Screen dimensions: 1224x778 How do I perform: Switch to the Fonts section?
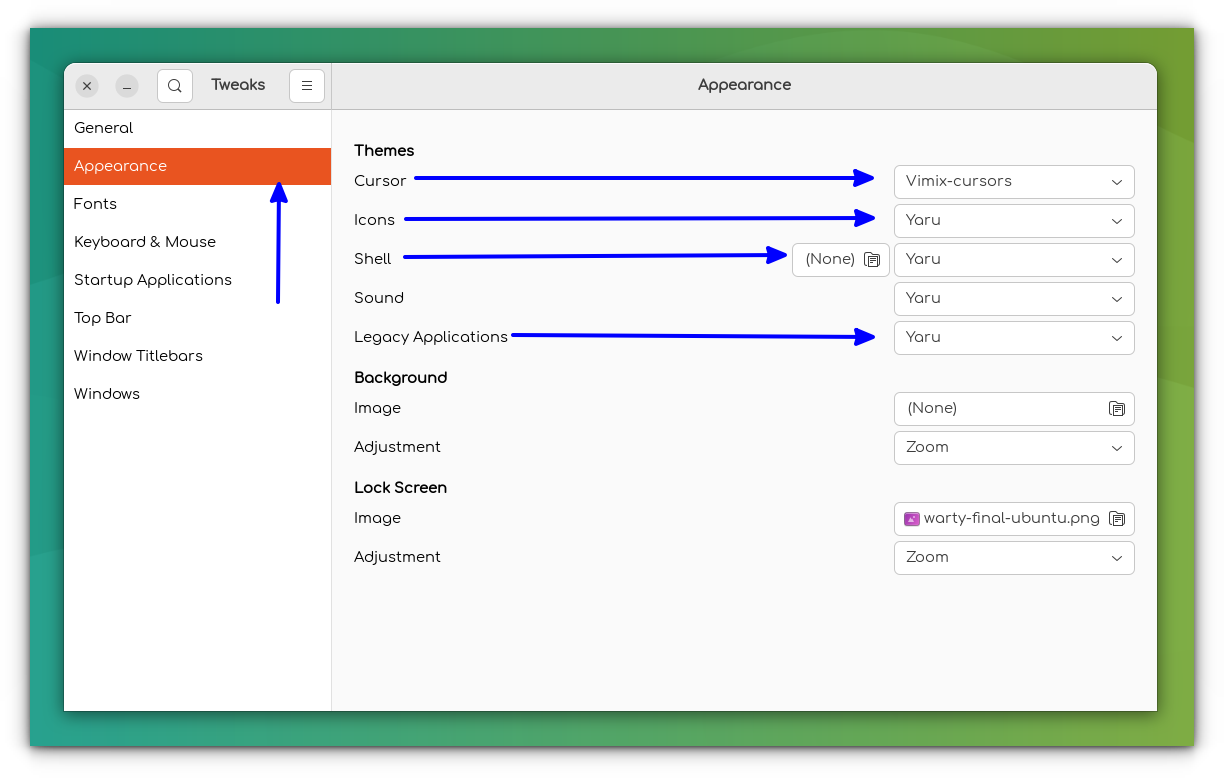(x=95, y=204)
